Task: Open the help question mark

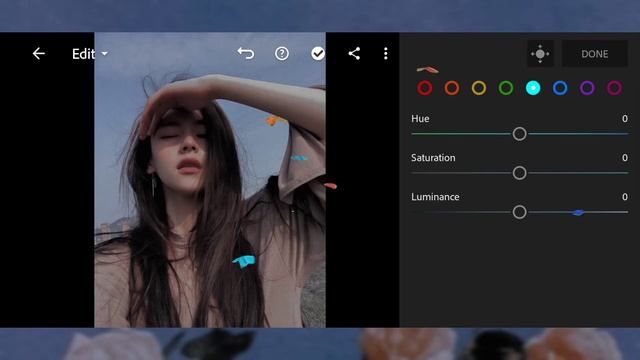Action: point(282,53)
